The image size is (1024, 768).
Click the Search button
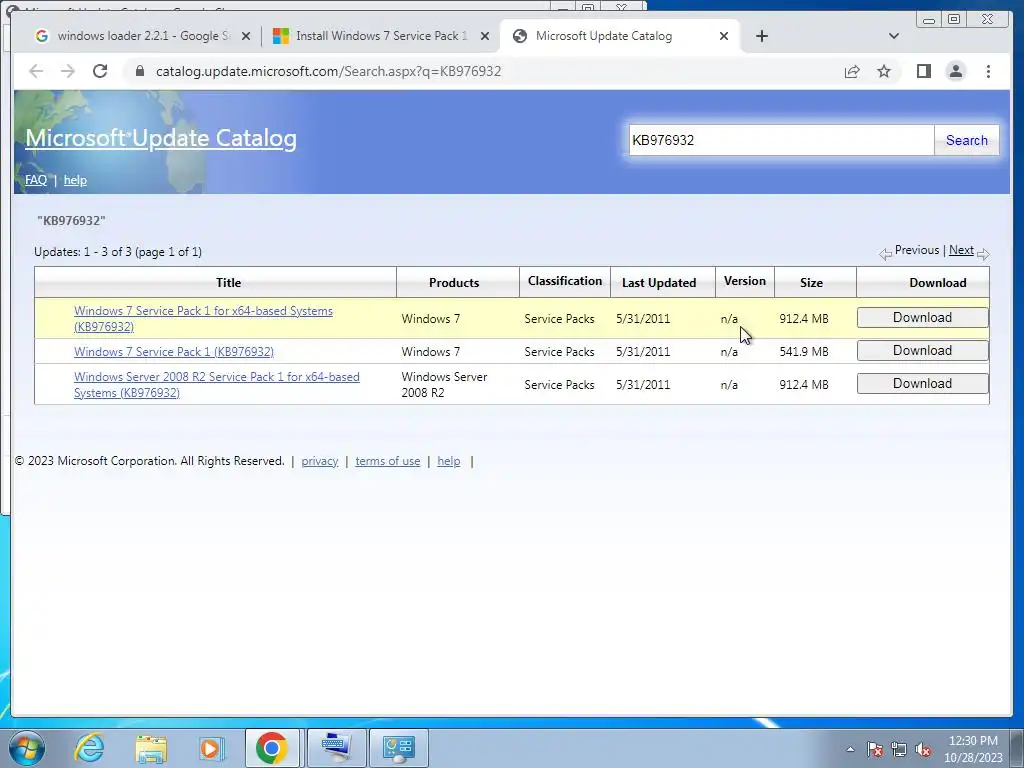(x=967, y=140)
